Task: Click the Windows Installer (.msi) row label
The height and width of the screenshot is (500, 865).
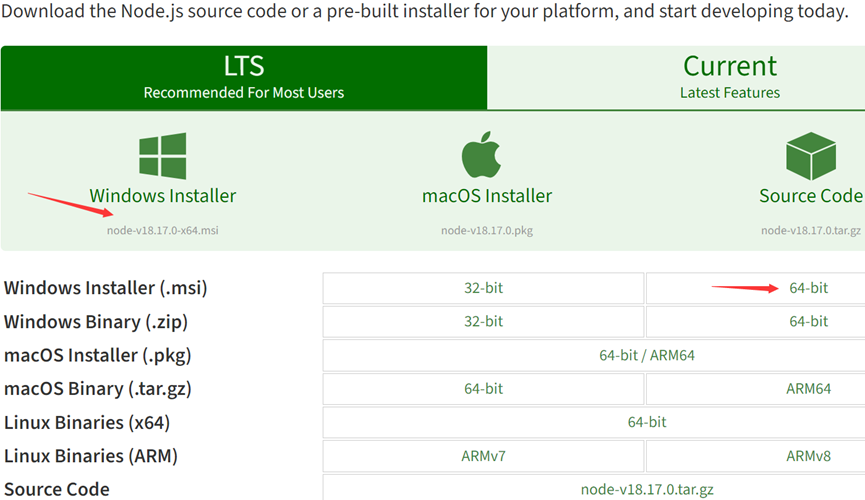Action: [105, 288]
